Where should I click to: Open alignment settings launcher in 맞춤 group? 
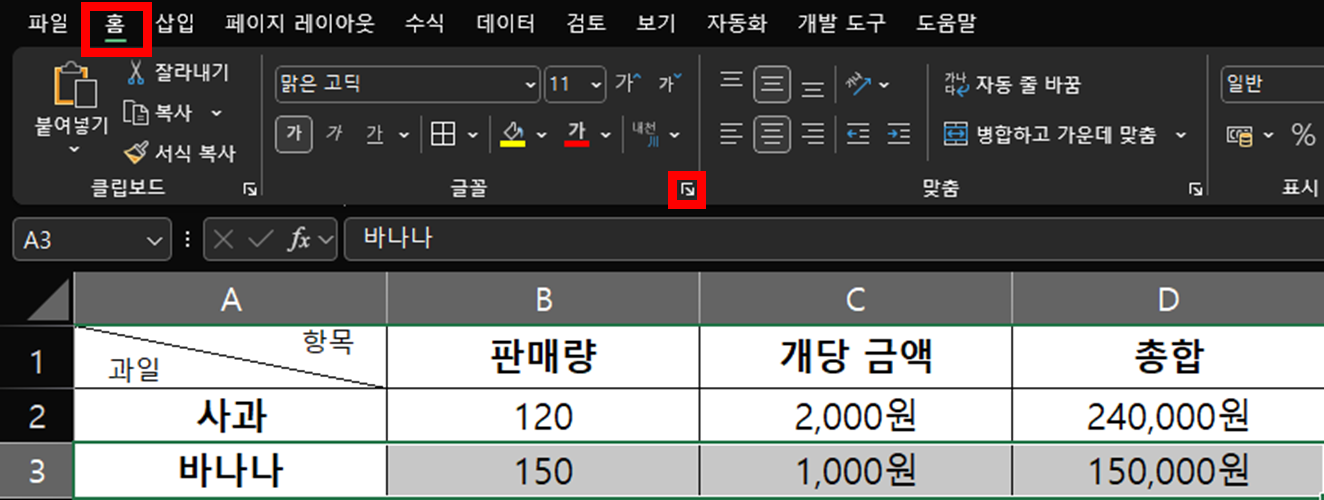coord(1194,189)
